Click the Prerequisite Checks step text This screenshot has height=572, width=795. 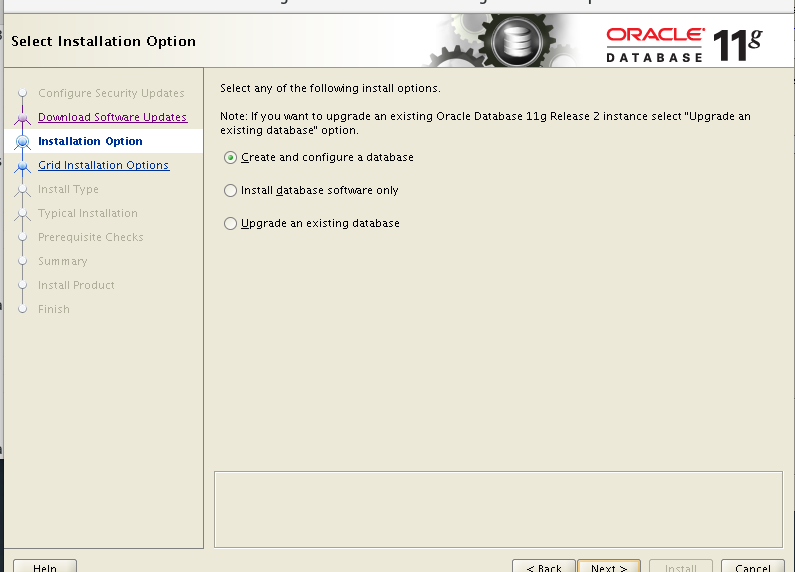[91, 237]
